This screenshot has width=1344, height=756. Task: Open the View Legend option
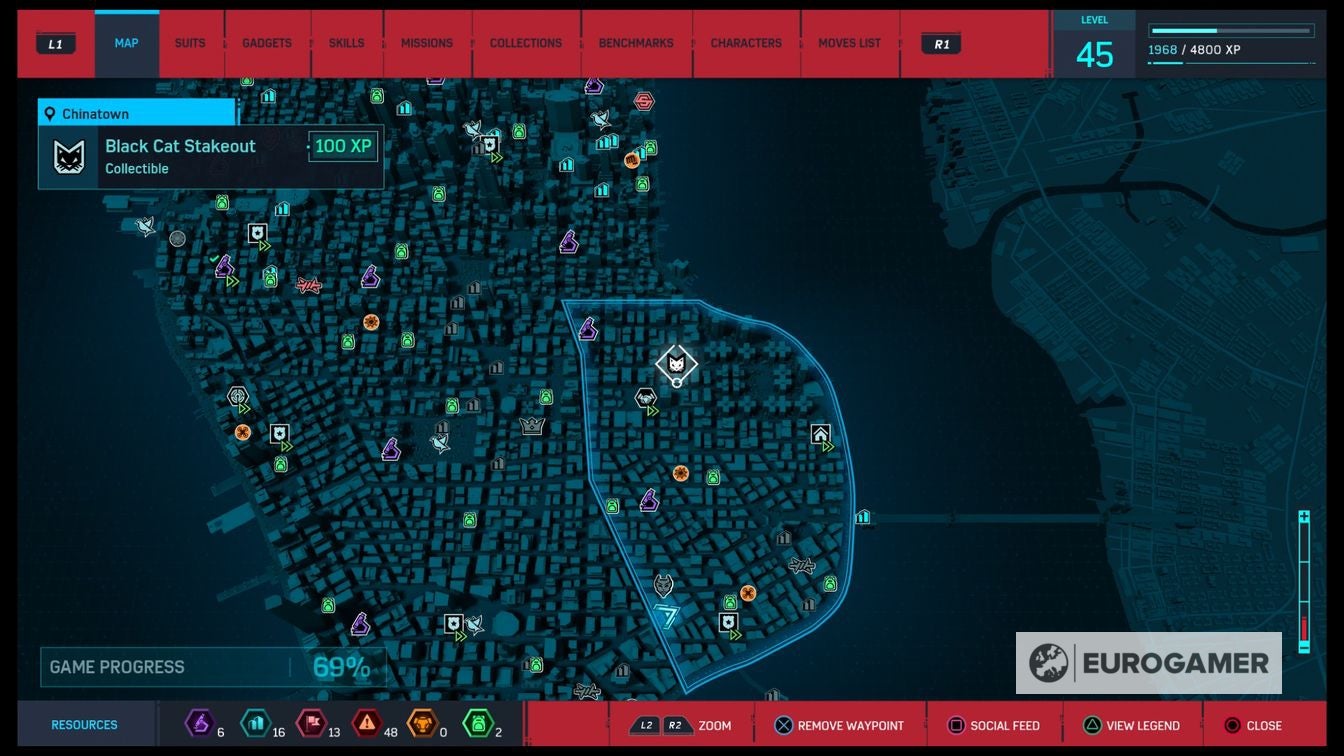[1130, 726]
